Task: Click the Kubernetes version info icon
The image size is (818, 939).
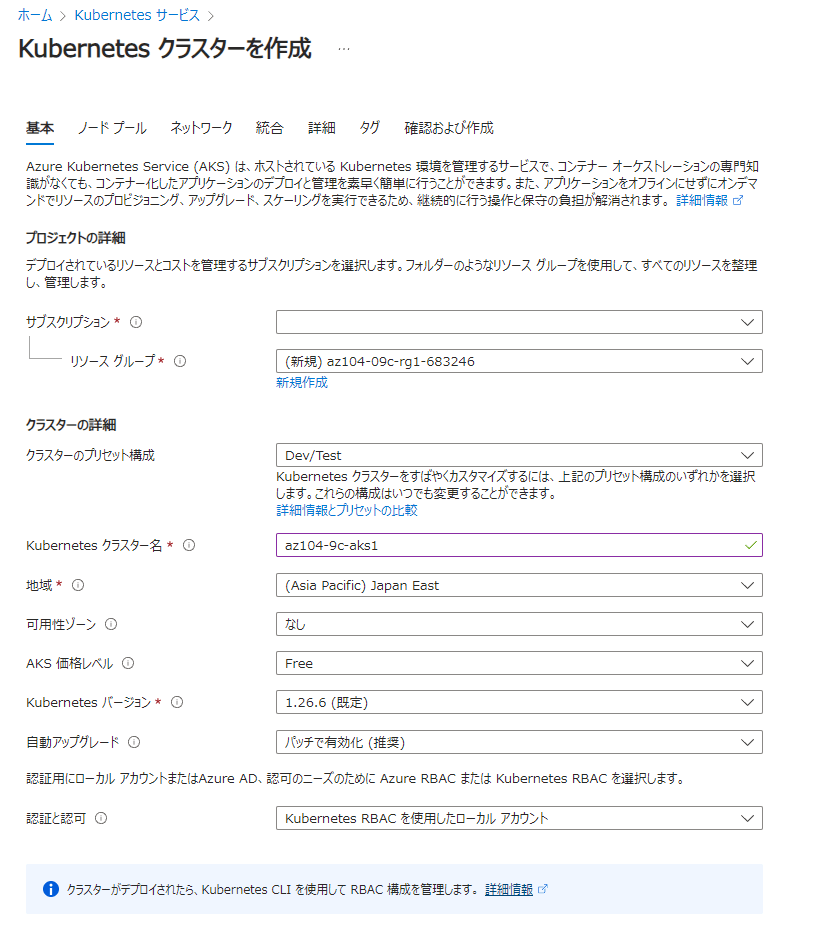Action: [x=177, y=702]
